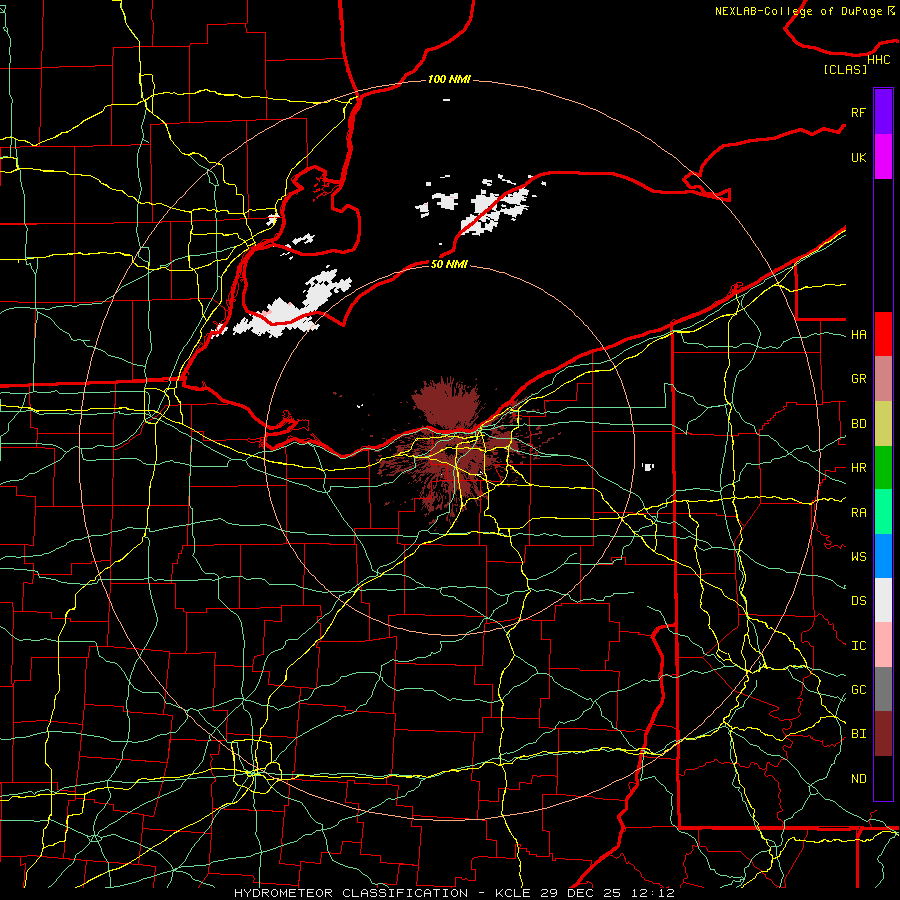Click the red HA color swatch

[883, 334]
